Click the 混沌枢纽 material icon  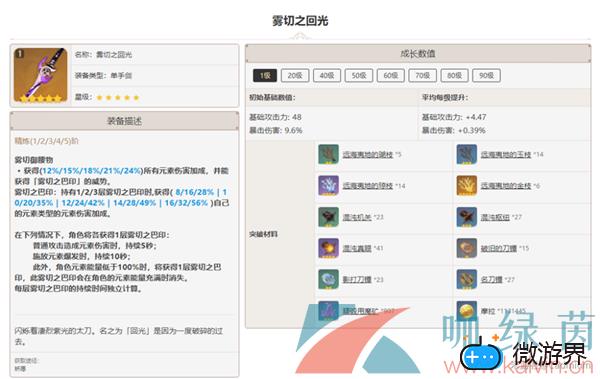point(466,217)
